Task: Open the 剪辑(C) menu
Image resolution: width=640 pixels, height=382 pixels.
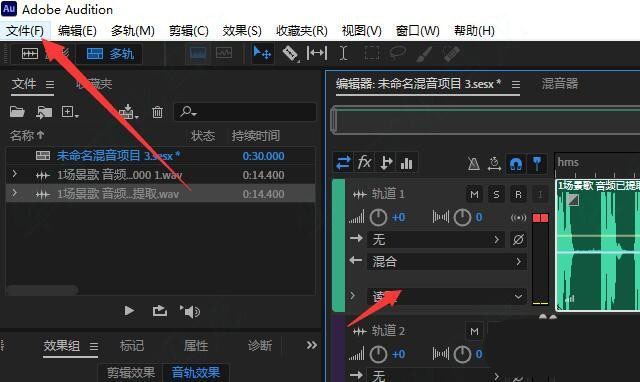Action: coord(189,31)
